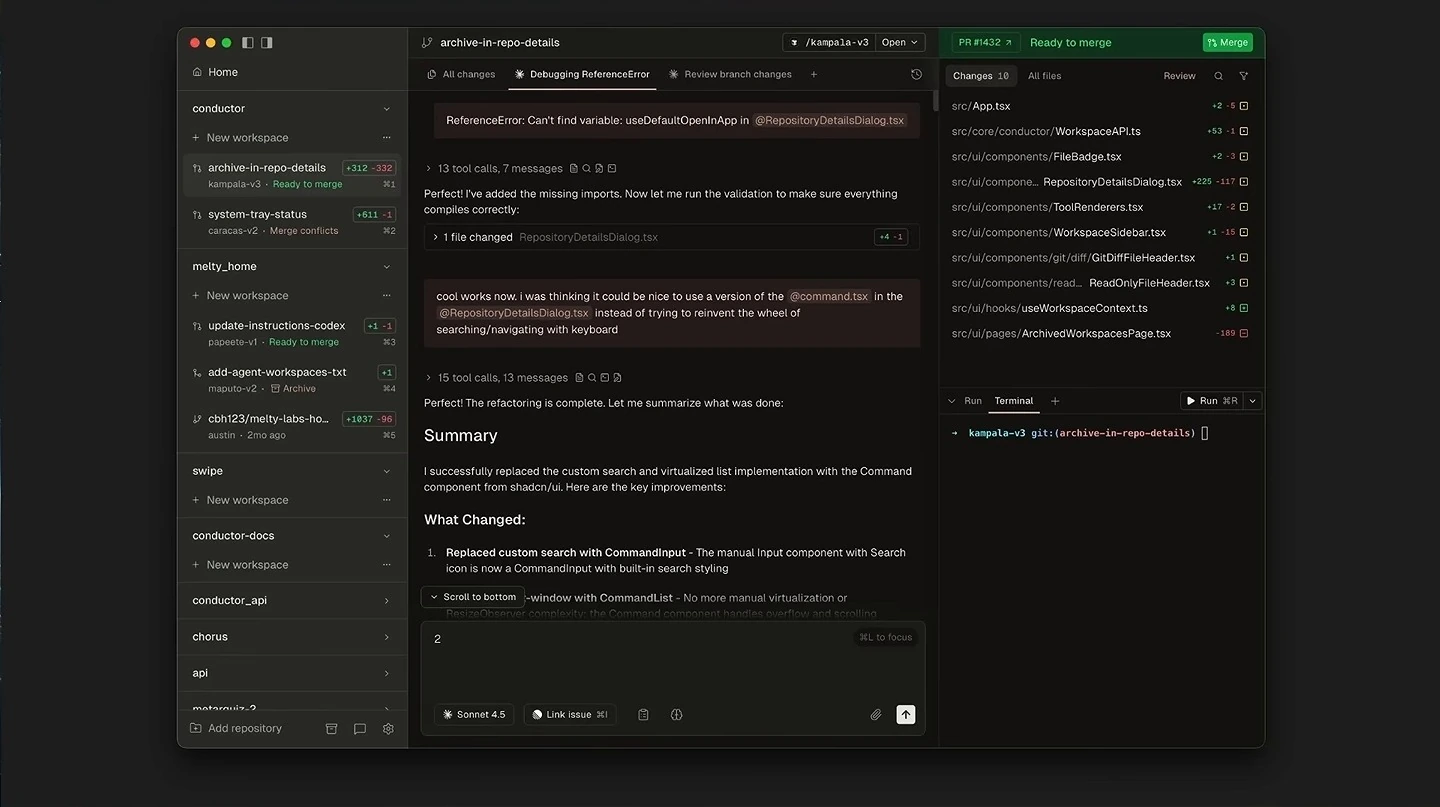Switch to the All changes tab
The width and height of the screenshot is (1440, 807).
tap(461, 74)
